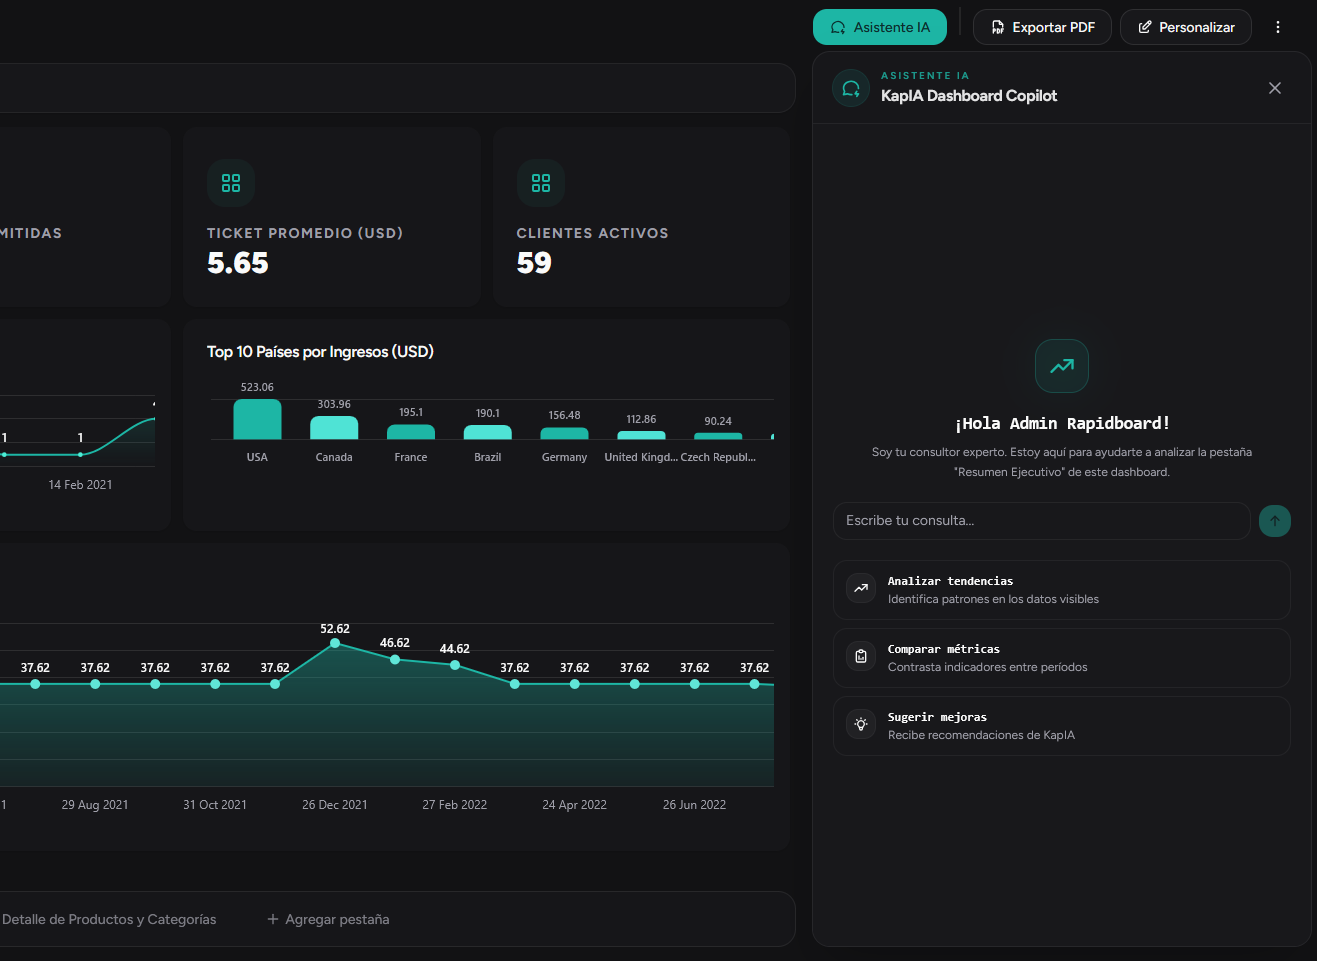Click the Brazil bar in countries chart
This screenshot has height=961, width=1317.
click(x=488, y=432)
